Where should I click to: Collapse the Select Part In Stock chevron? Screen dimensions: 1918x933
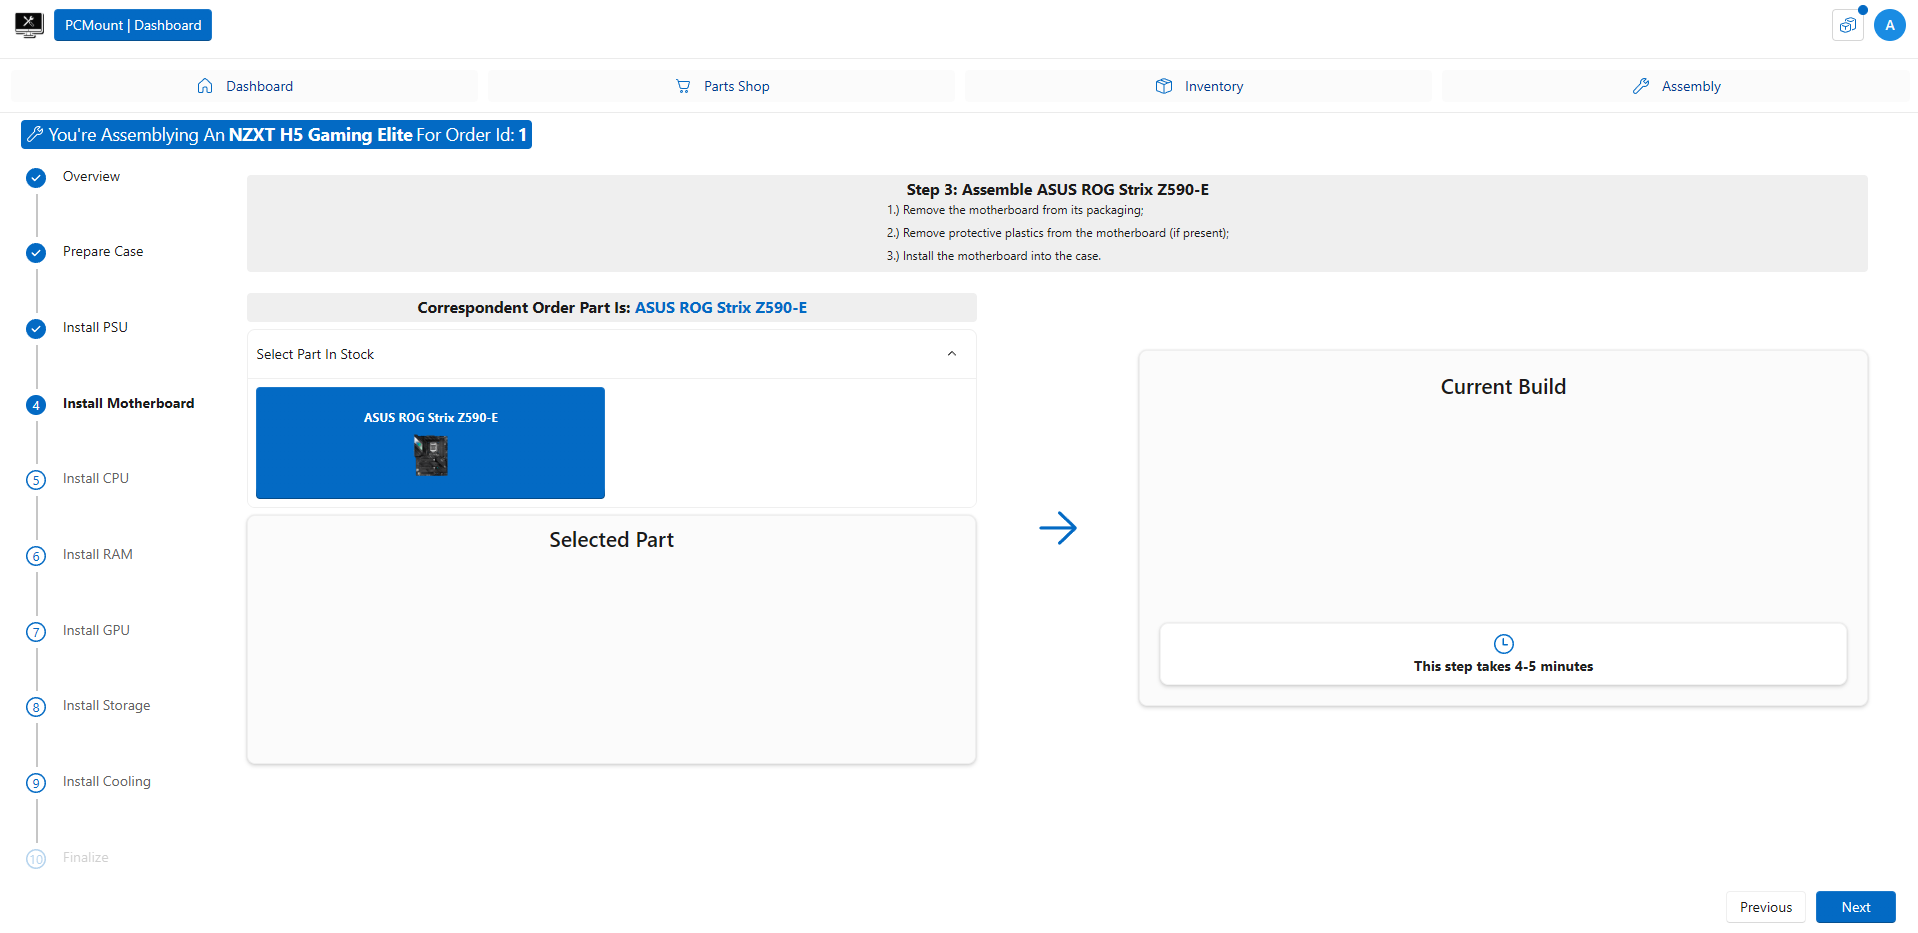[952, 354]
